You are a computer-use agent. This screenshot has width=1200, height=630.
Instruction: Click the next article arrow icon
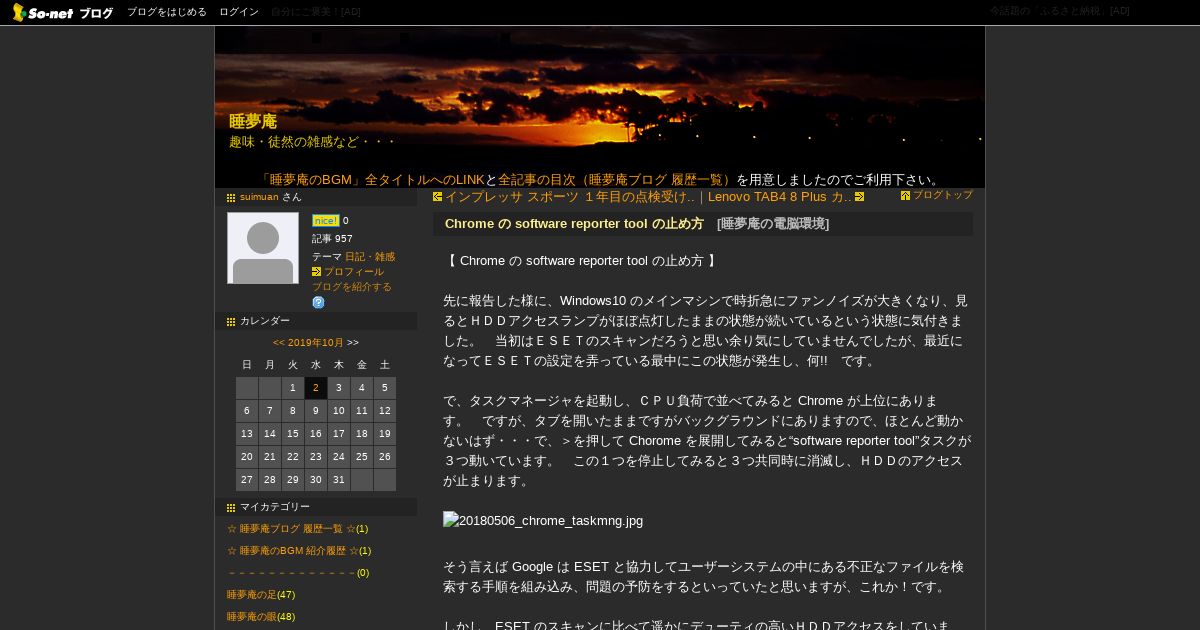pos(859,197)
